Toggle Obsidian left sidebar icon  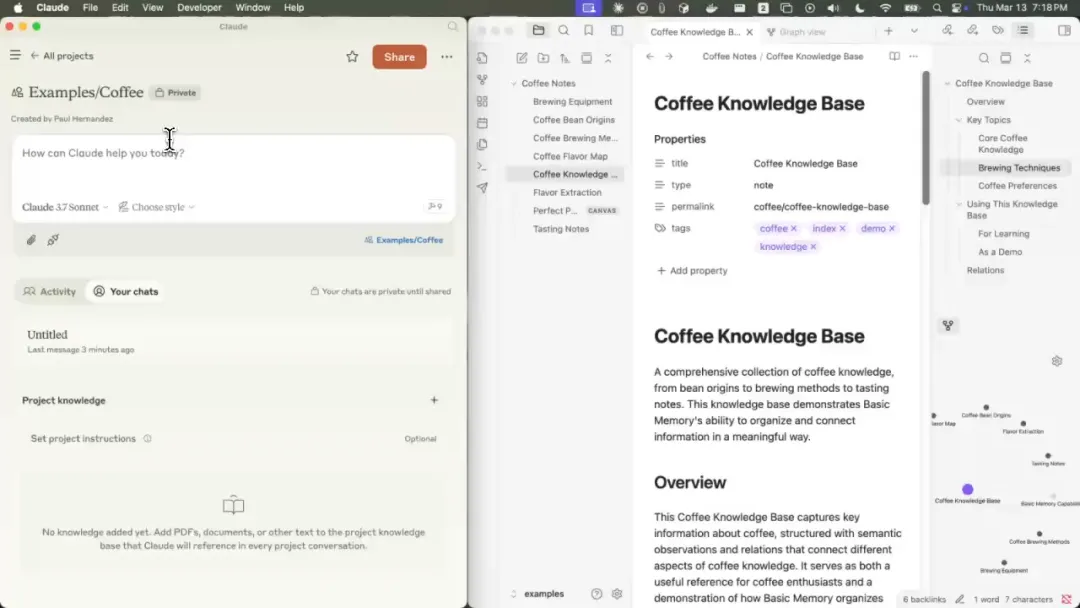point(616,30)
